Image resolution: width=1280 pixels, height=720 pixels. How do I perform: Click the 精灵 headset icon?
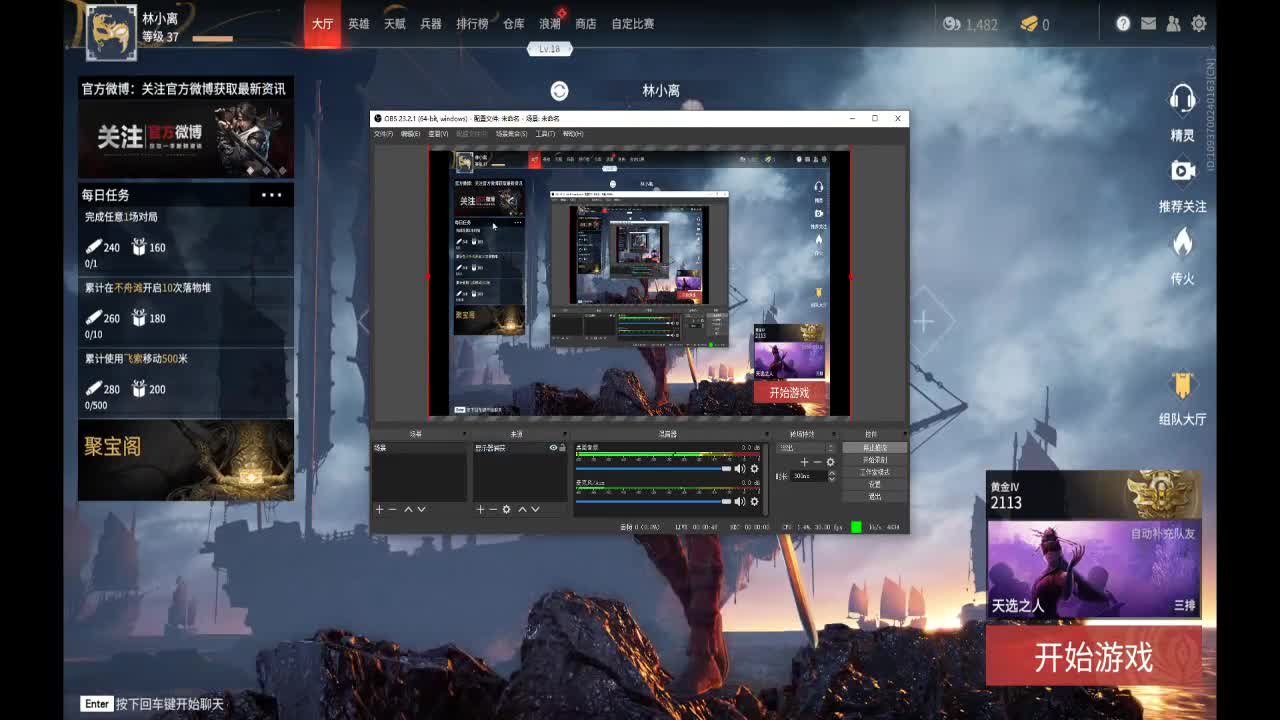pyautogui.click(x=1182, y=99)
